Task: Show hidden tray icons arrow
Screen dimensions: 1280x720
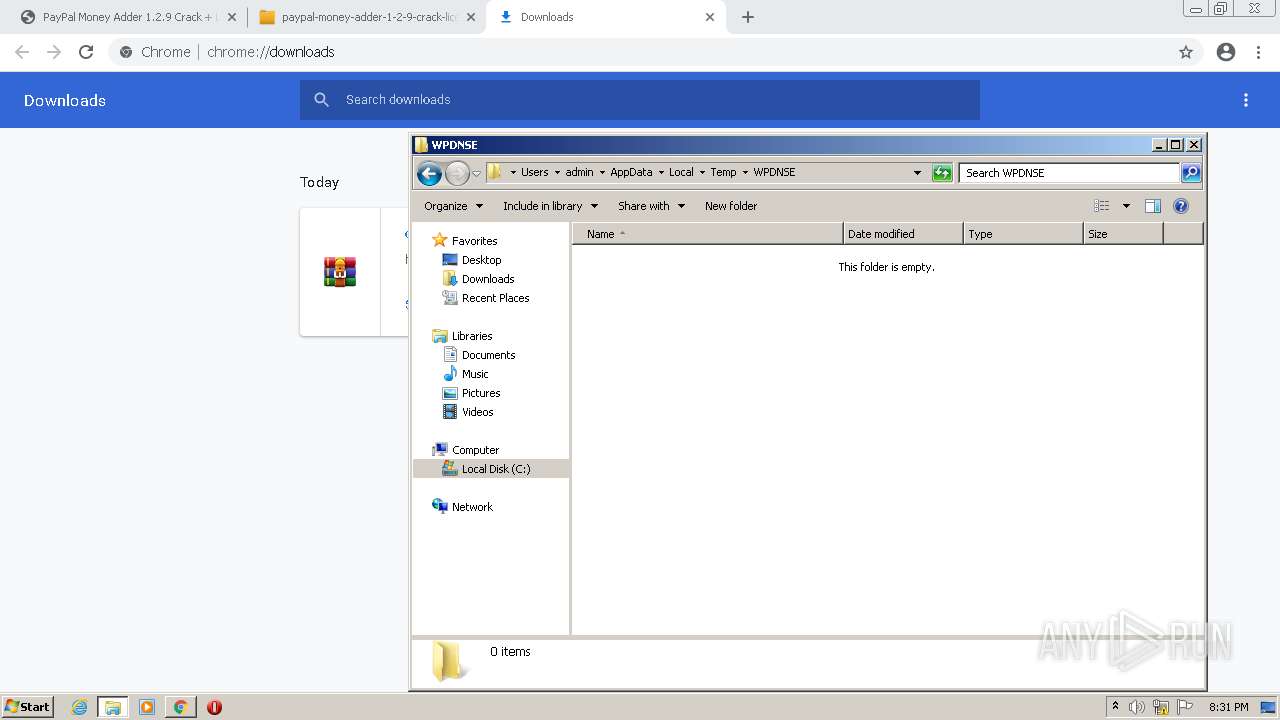Action: 1115,707
